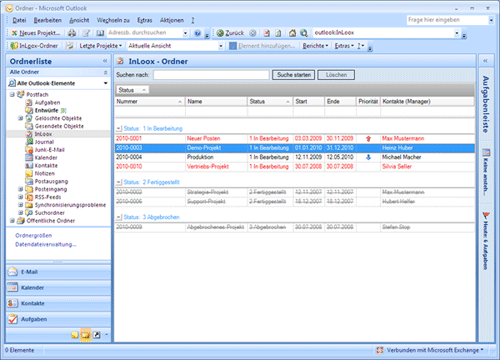This screenshot has height=360, width=500.
Task: Open the Datei menu
Action: click(x=19, y=20)
